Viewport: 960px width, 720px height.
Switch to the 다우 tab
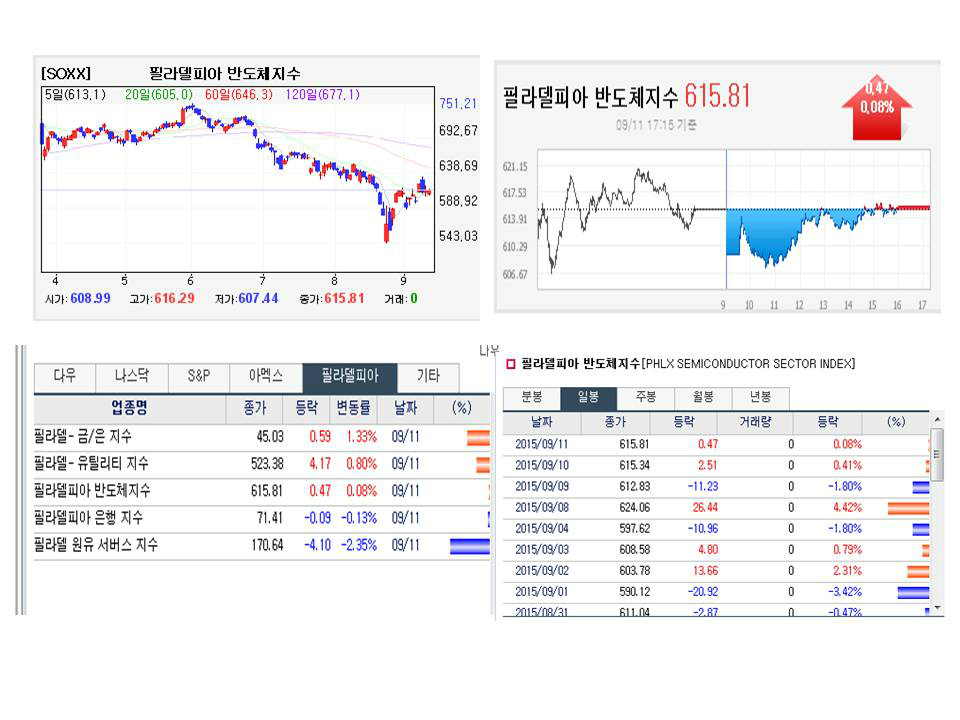click(x=64, y=377)
